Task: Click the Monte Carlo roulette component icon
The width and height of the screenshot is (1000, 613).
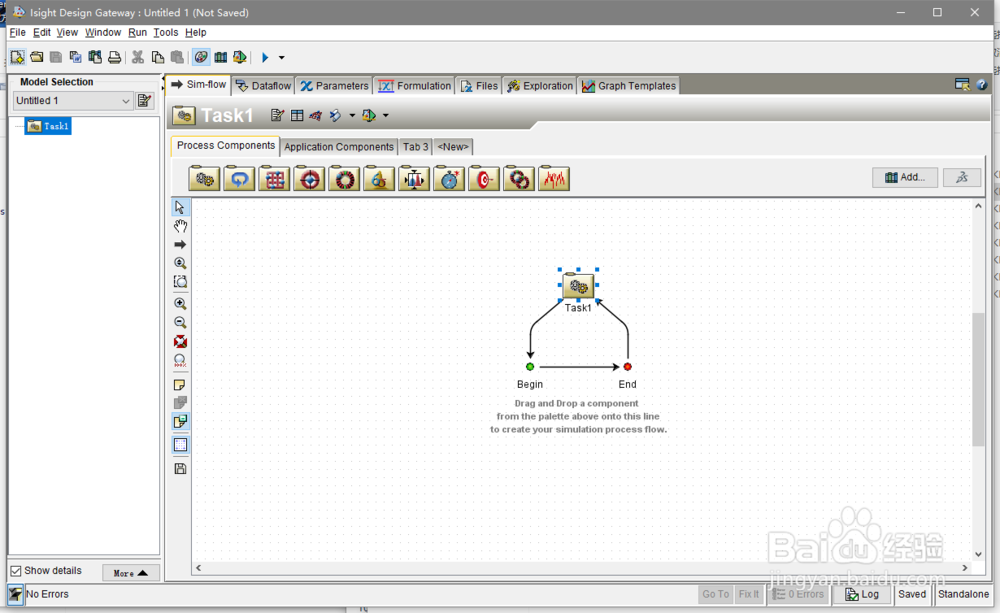Action: 344,179
